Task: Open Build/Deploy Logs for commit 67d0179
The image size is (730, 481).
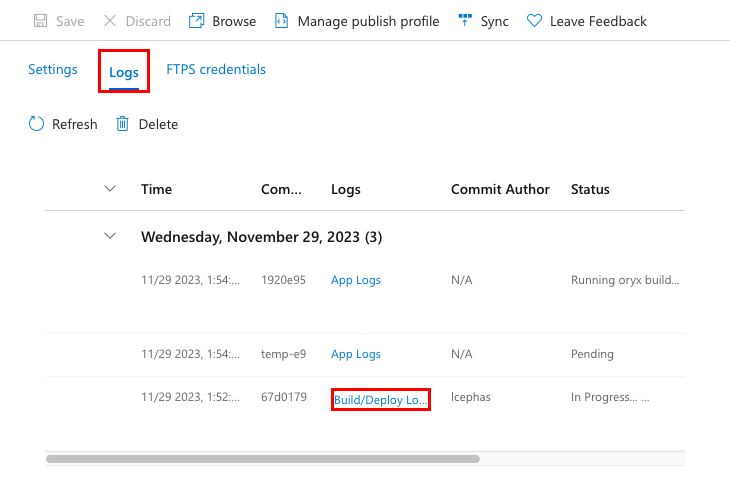Action: click(x=381, y=399)
